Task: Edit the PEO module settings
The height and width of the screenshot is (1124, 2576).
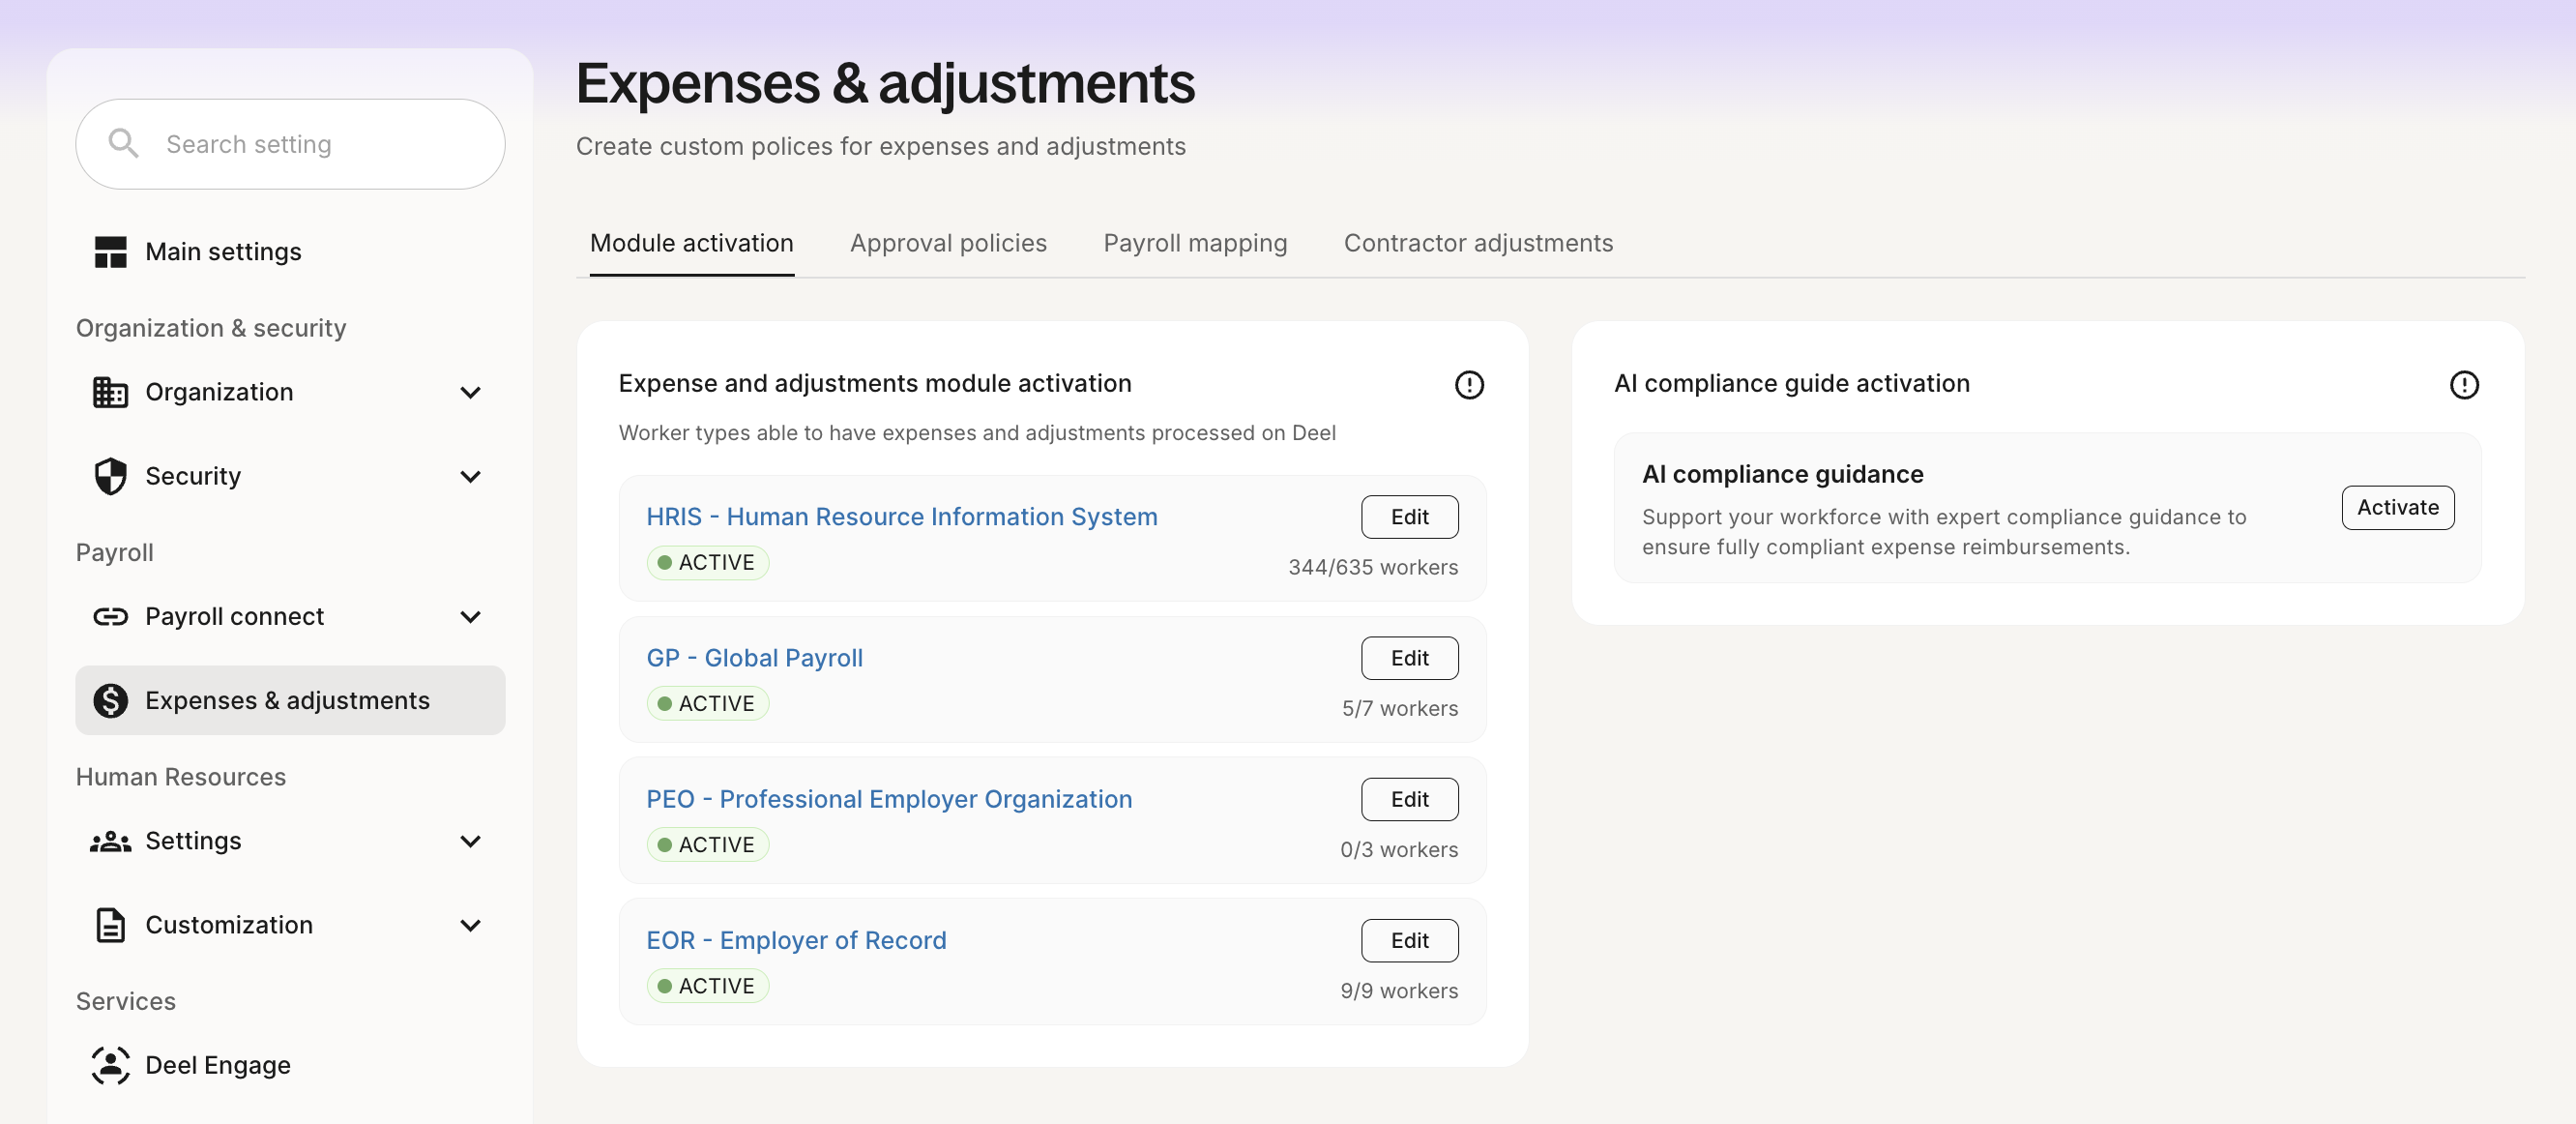Action: tap(1409, 798)
